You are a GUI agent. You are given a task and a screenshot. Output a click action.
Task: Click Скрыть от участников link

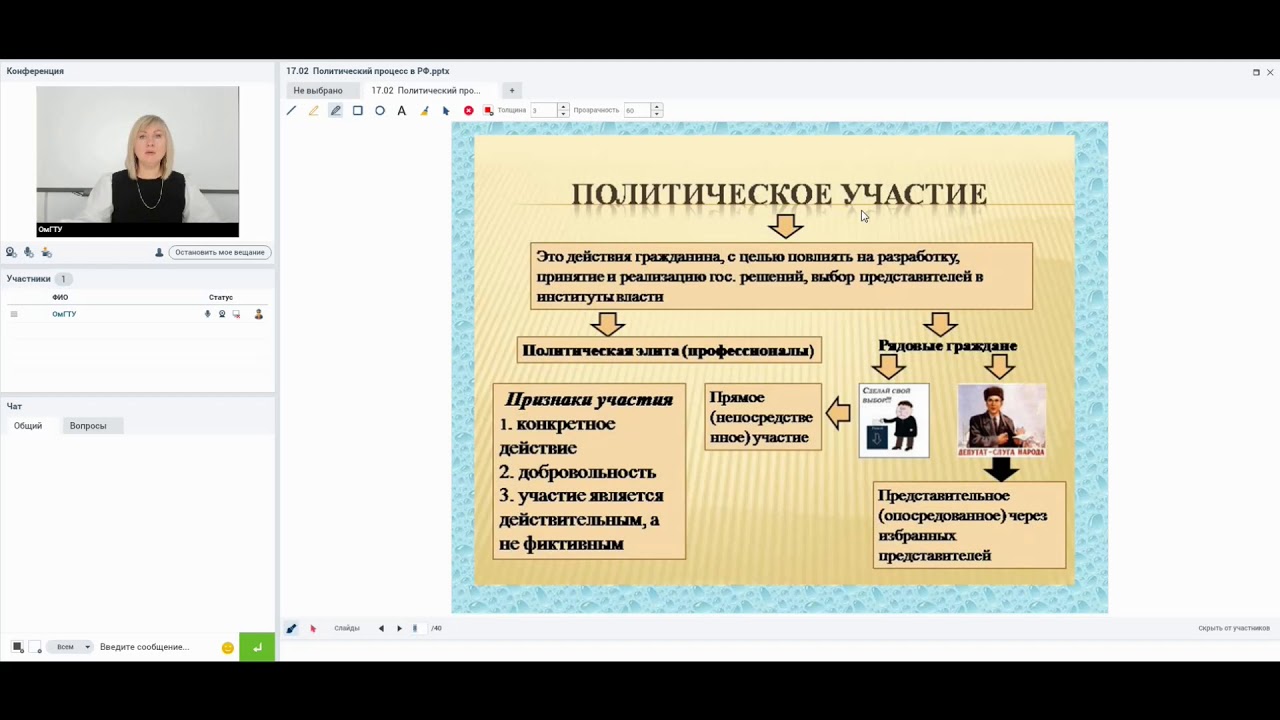pyautogui.click(x=1234, y=628)
